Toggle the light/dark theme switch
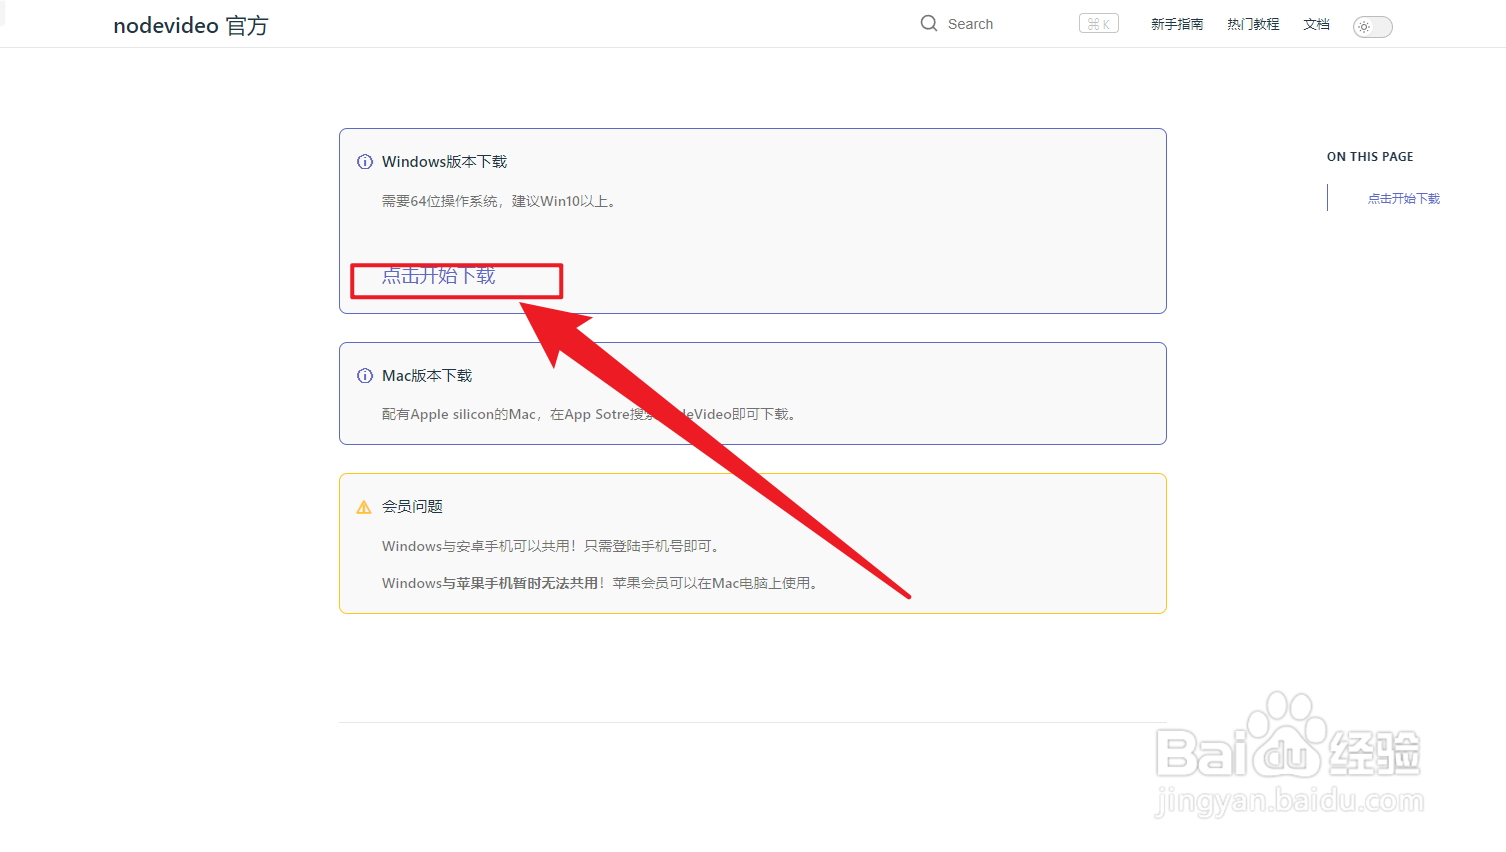1506x852 pixels. pos(1373,27)
